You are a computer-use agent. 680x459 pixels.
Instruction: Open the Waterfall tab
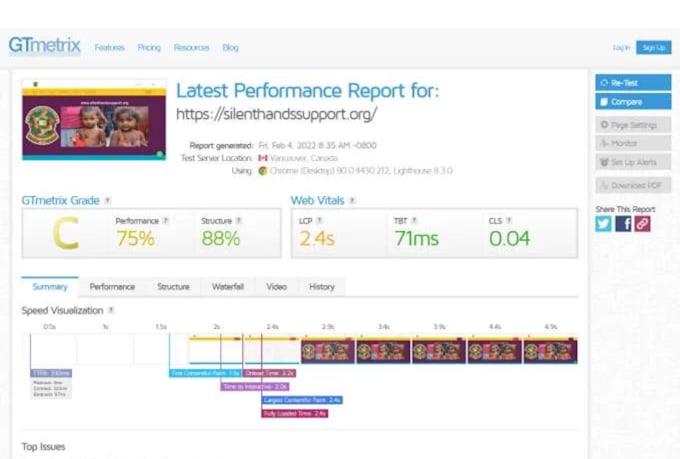228,287
